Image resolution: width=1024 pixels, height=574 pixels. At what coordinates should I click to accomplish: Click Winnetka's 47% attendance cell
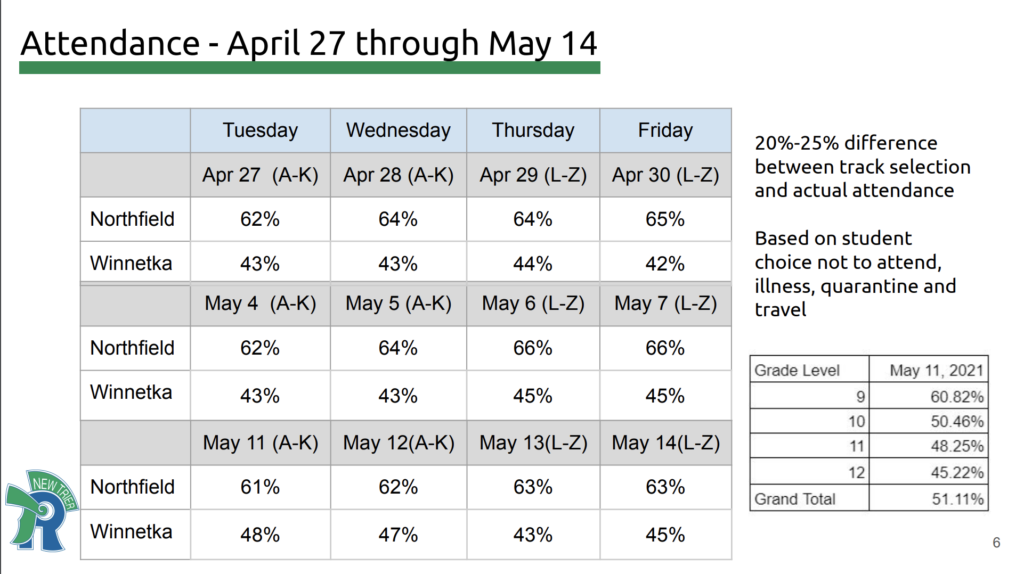click(398, 535)
